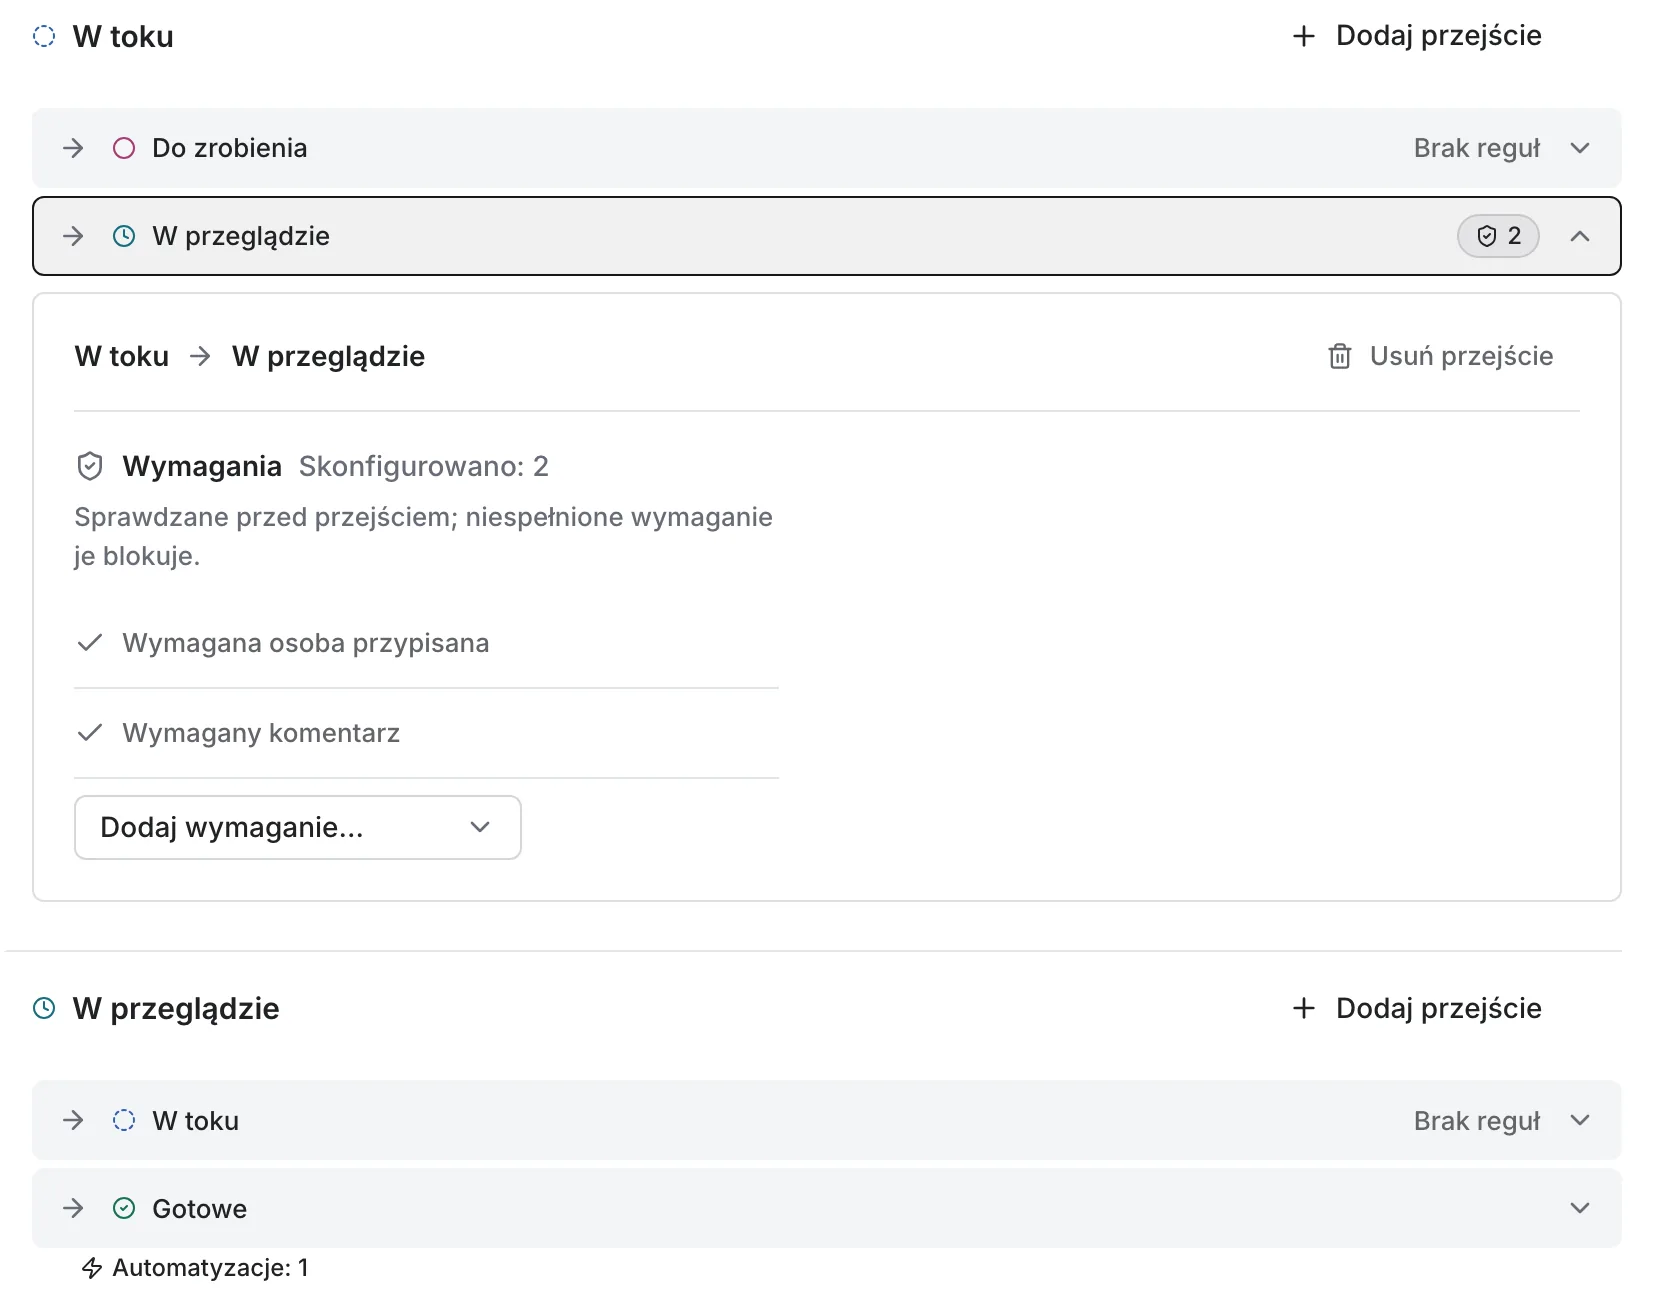The width and height of the screenshot is (1660, 1306).
Task: Click the arrow between W toku and W przeglądzie title
Action: tap(200, 356)
